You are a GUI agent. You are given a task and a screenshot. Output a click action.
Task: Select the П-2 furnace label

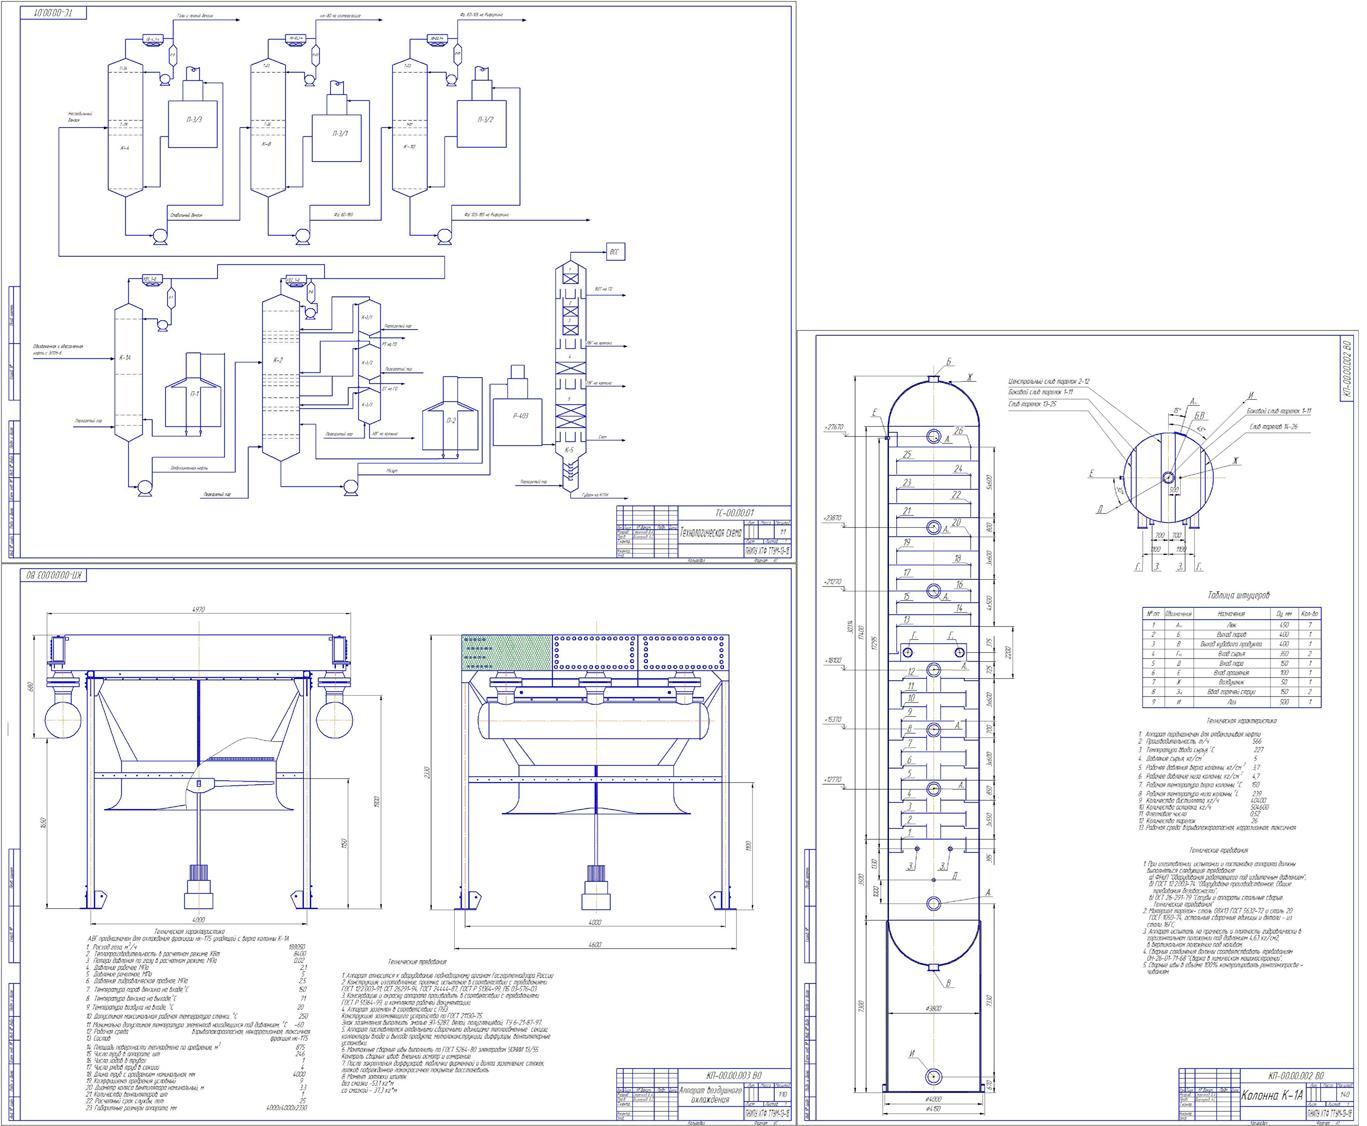(x=452, y=420)
